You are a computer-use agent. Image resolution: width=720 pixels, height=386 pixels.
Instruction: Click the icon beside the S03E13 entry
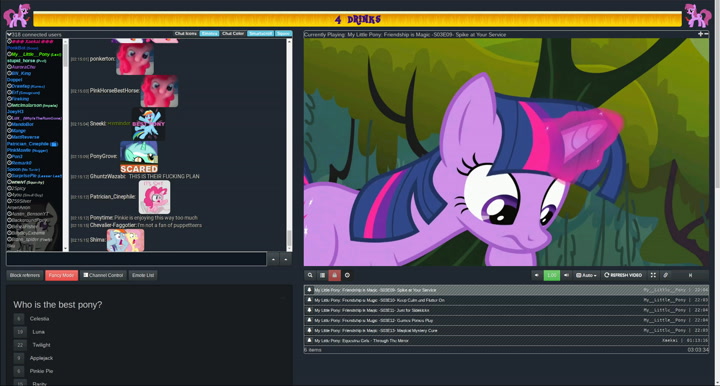pos(309,330)
